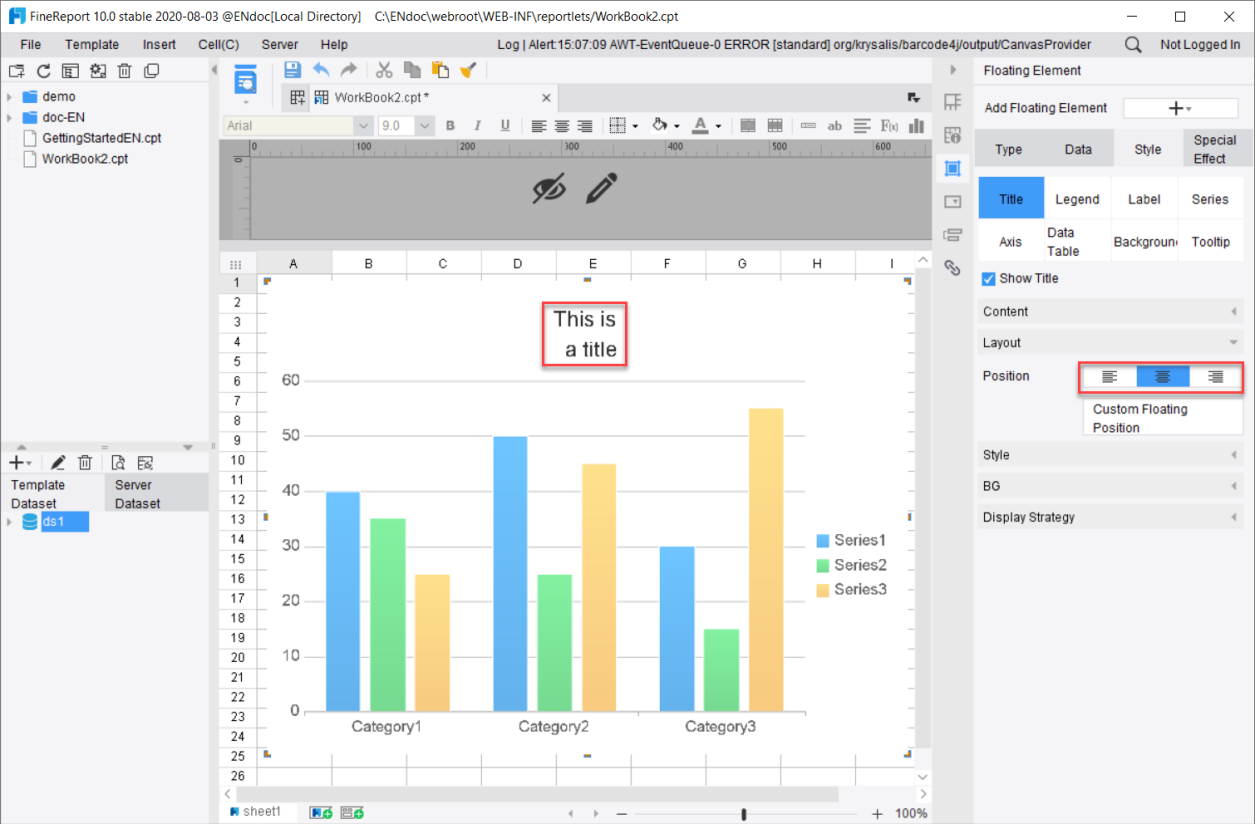
Task: Toggle bold formatting
Action: [450, 126]
